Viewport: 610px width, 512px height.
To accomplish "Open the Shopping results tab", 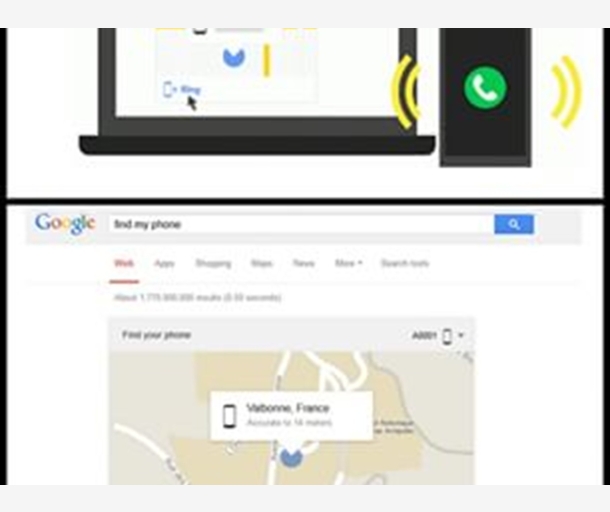I will 213,263.
